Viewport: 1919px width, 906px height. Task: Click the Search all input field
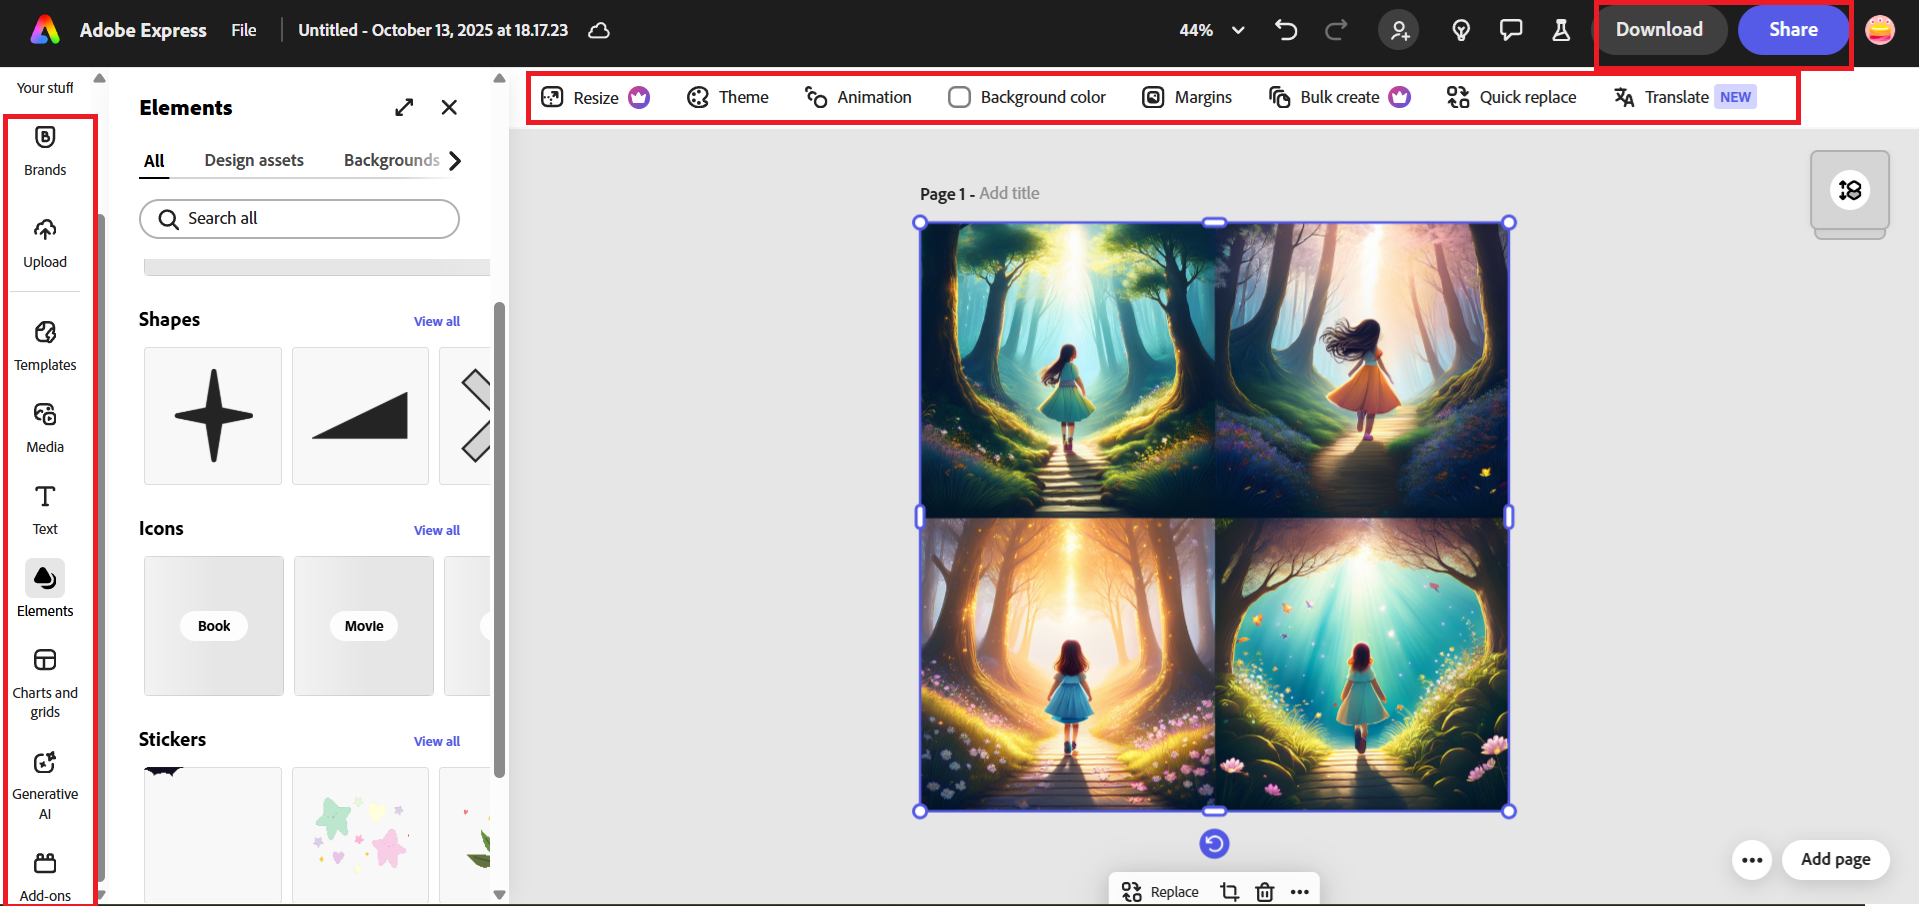pos(299,218)
